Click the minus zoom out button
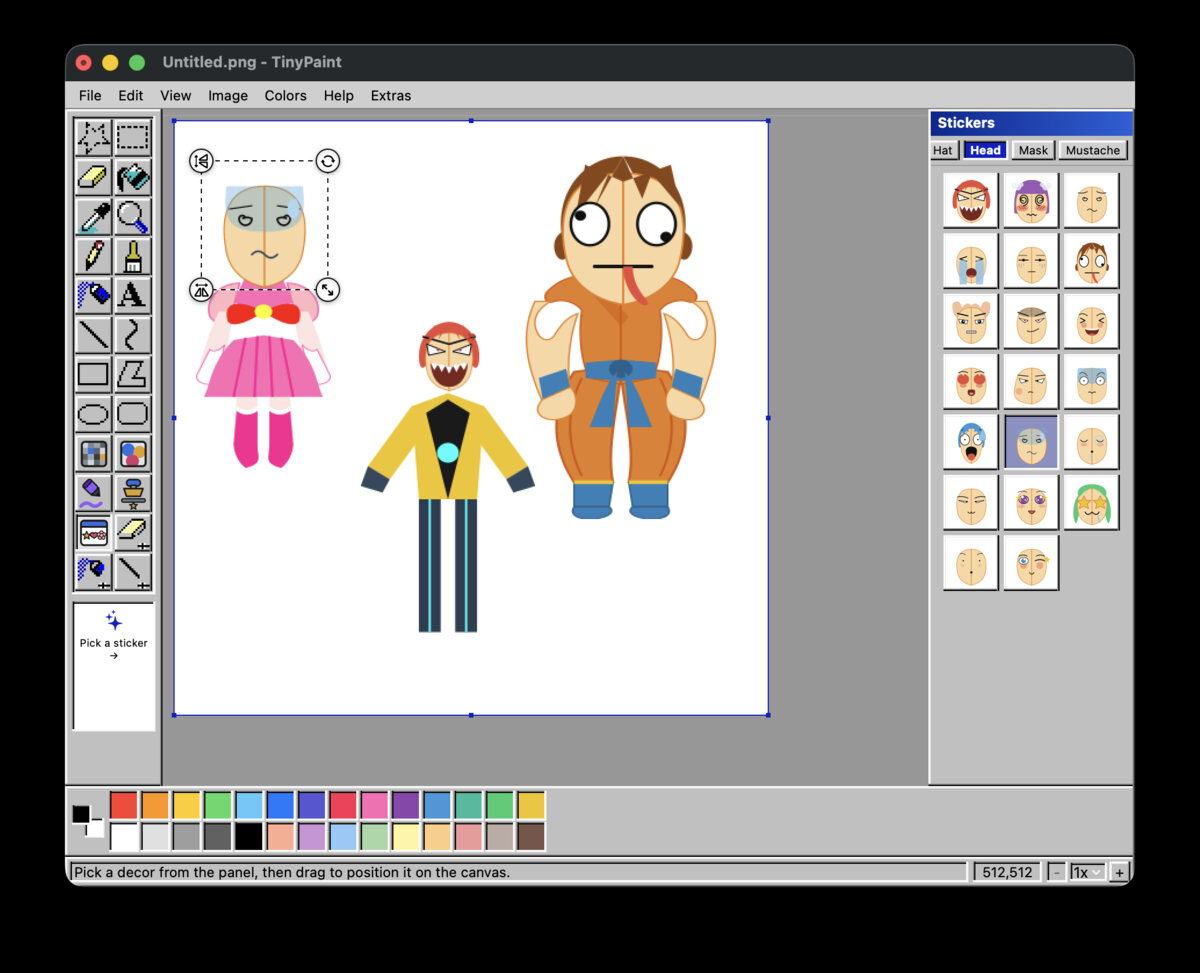 1057,872
